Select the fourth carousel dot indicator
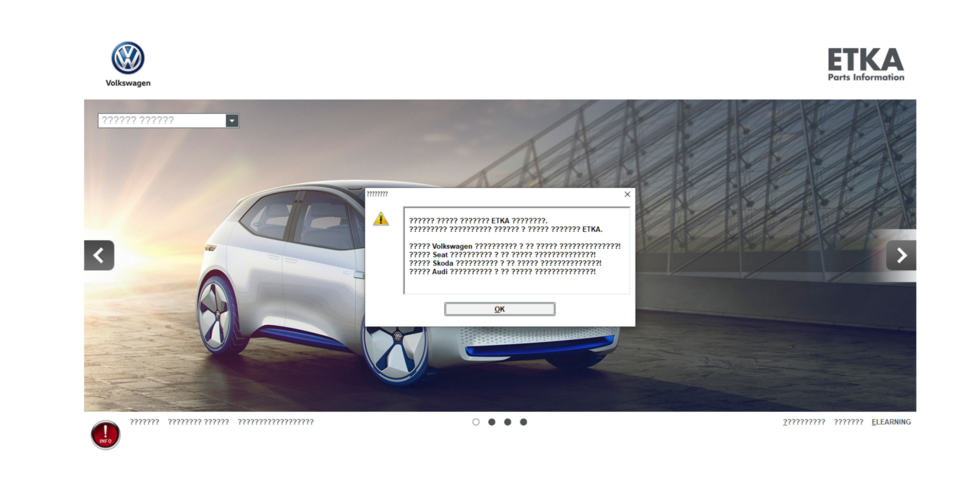 523,422
